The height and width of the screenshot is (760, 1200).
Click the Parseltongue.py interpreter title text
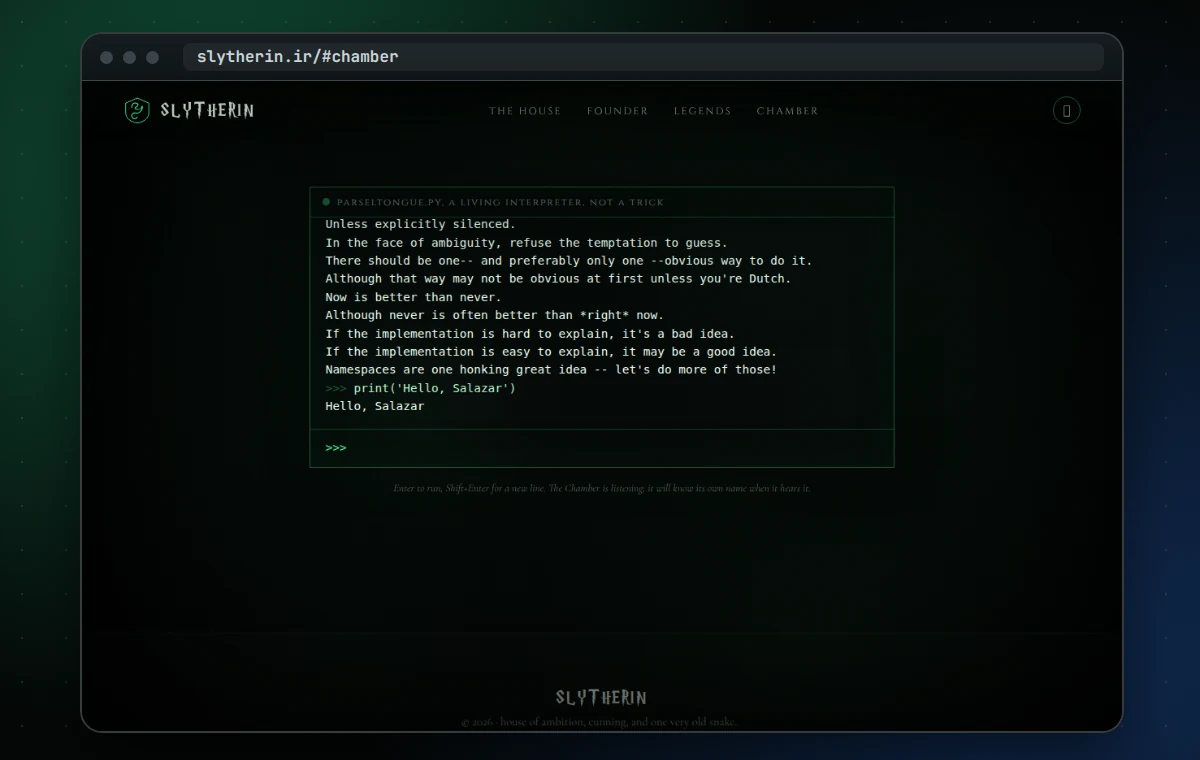[x=500, y=202]
